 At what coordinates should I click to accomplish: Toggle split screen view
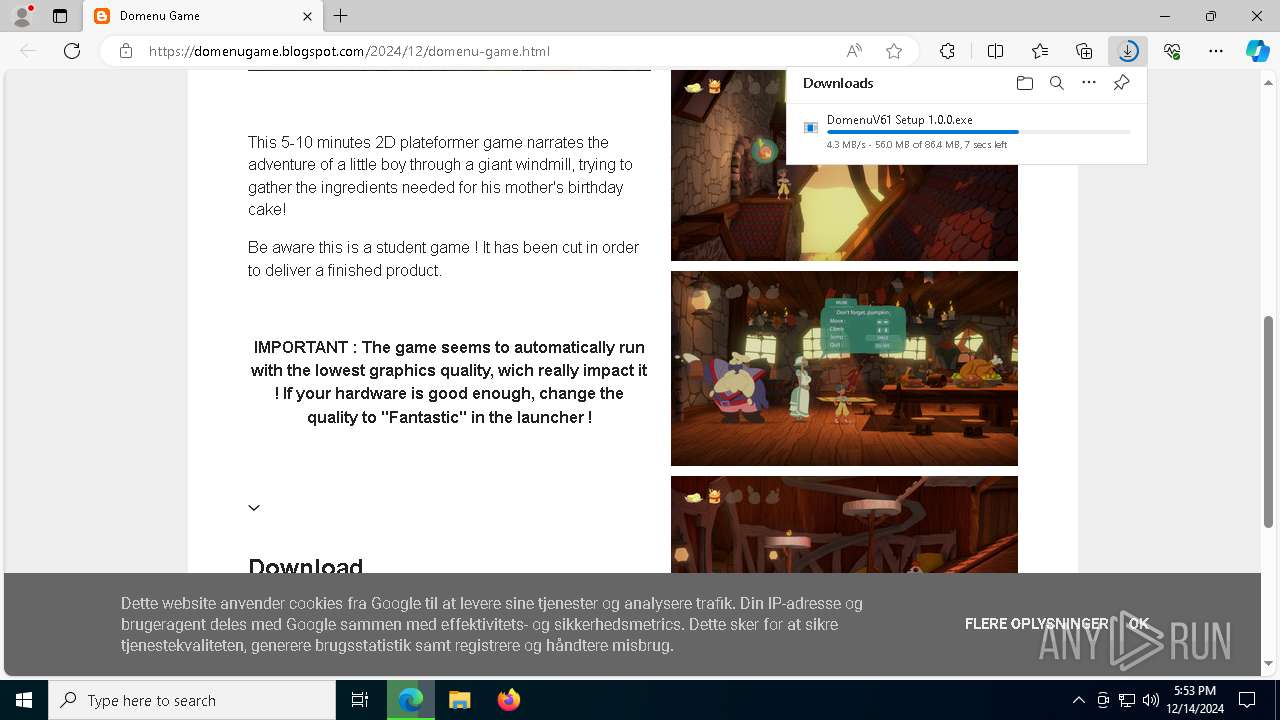(995, 51)
